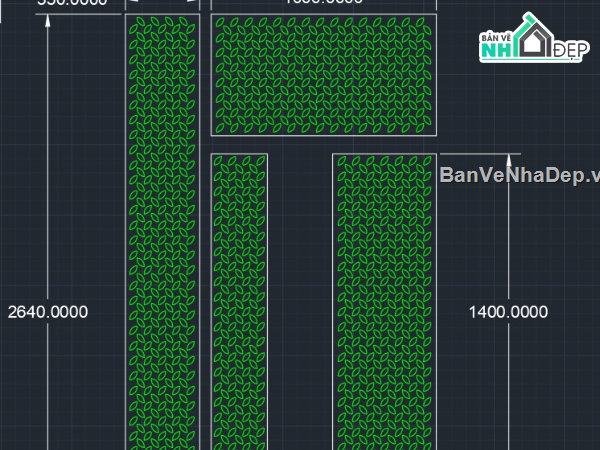Screen dimensions: 600x450
Task: Select the 1400.0000 dimension text
Action: coord(509,312)
